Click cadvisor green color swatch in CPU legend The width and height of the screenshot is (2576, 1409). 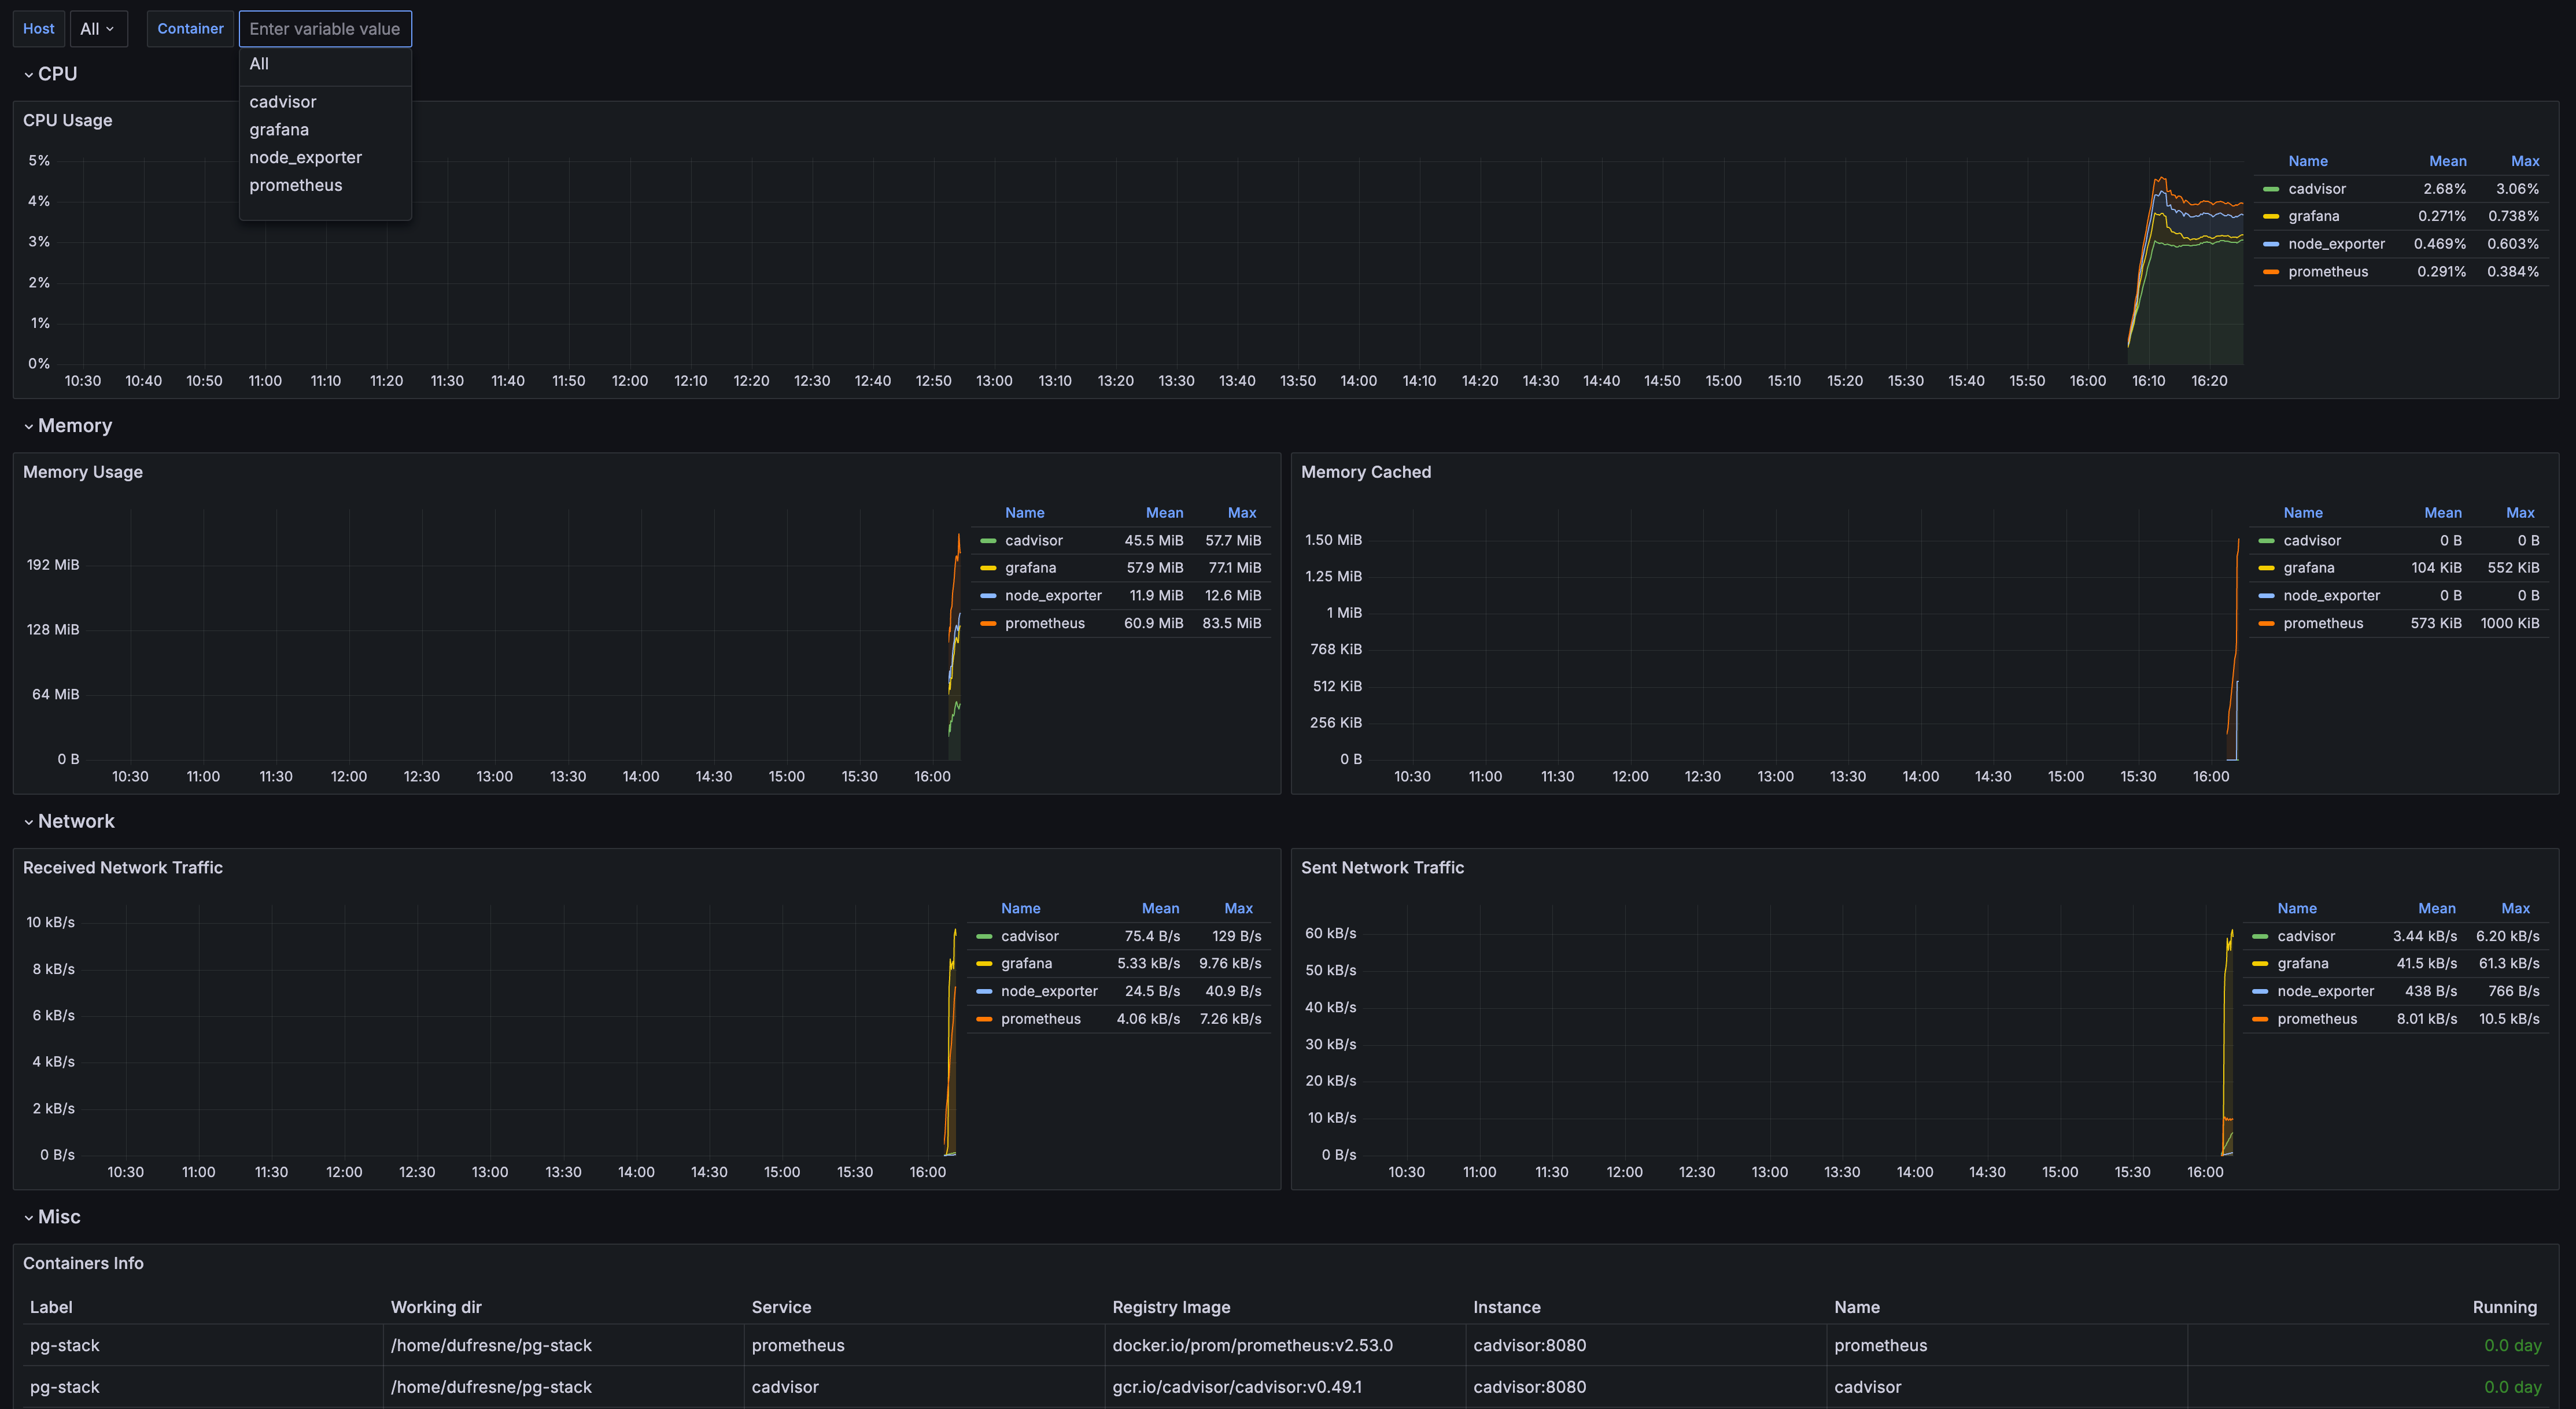coord(2270,189)
